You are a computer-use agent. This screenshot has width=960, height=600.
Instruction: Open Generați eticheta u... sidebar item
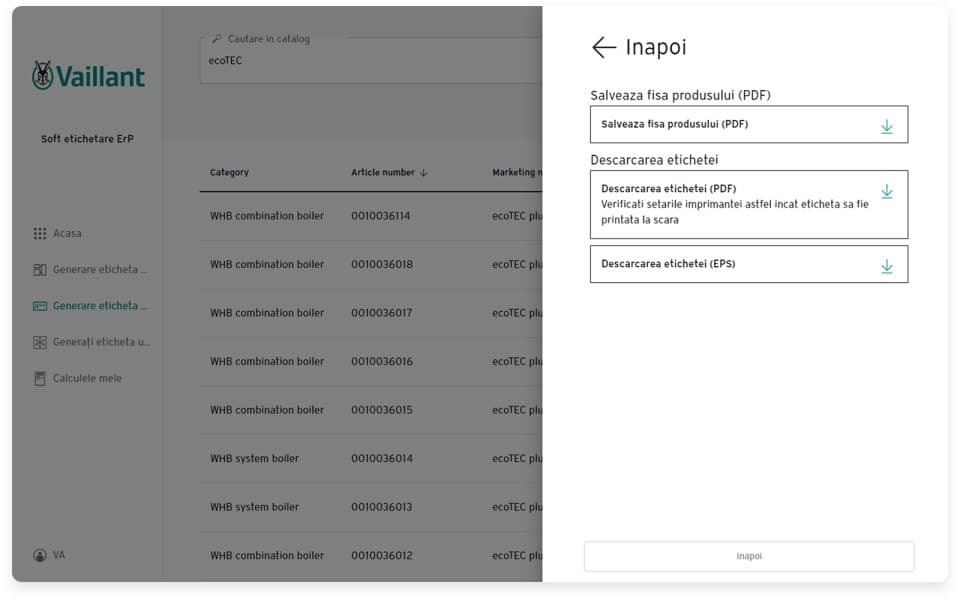click(101, 342)
